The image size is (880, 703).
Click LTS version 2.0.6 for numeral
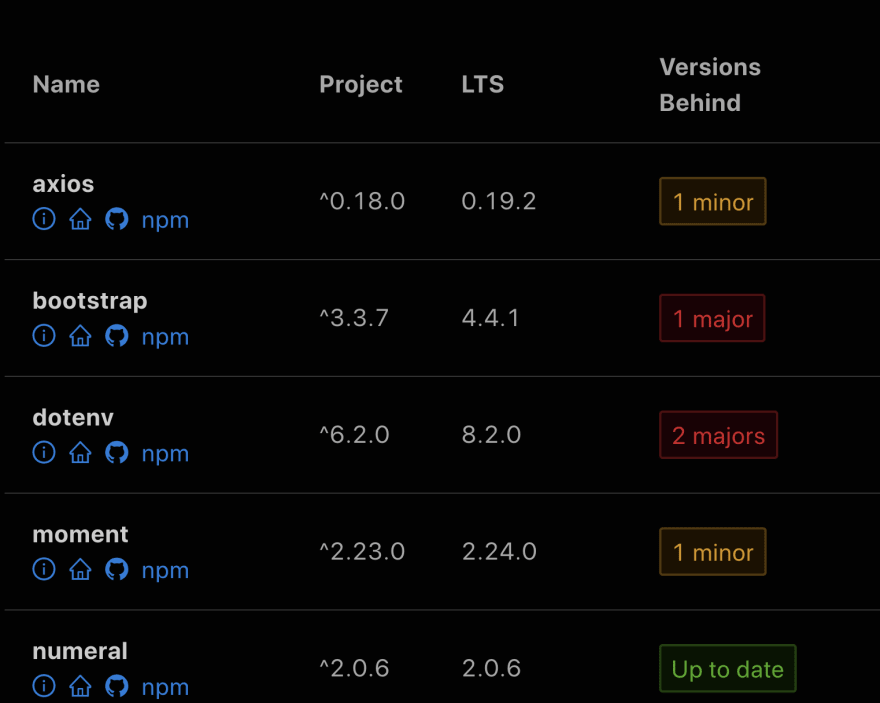[x=491, y=668]
